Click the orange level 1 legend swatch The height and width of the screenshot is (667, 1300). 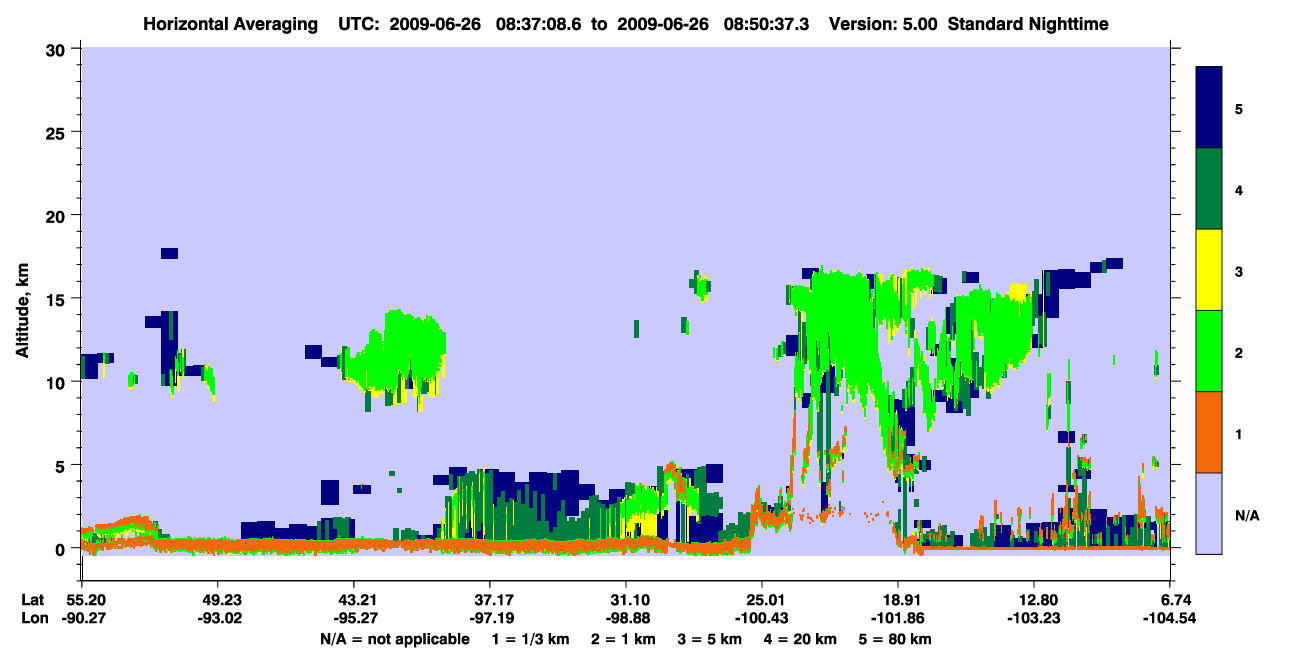(x=1209, y=432)
